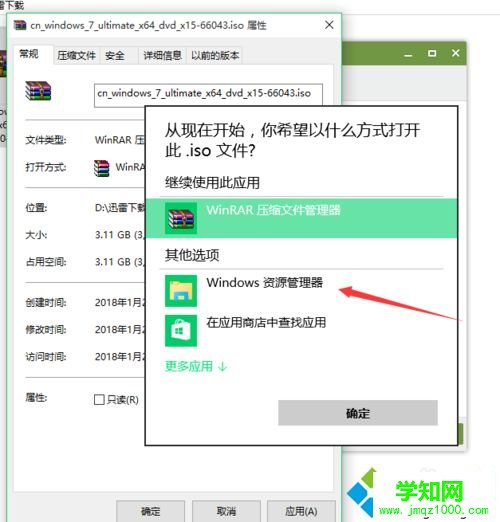Click 应用(A) button in properties window

301,511
